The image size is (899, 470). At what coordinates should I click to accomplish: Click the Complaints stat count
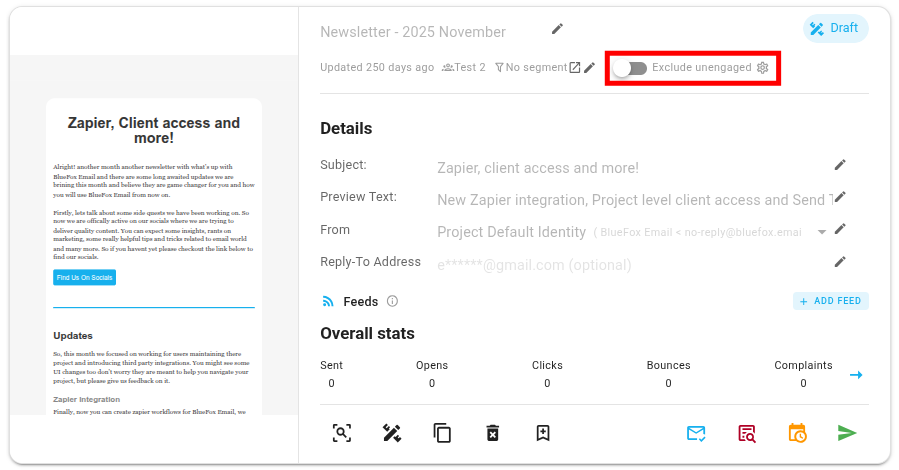803,383
